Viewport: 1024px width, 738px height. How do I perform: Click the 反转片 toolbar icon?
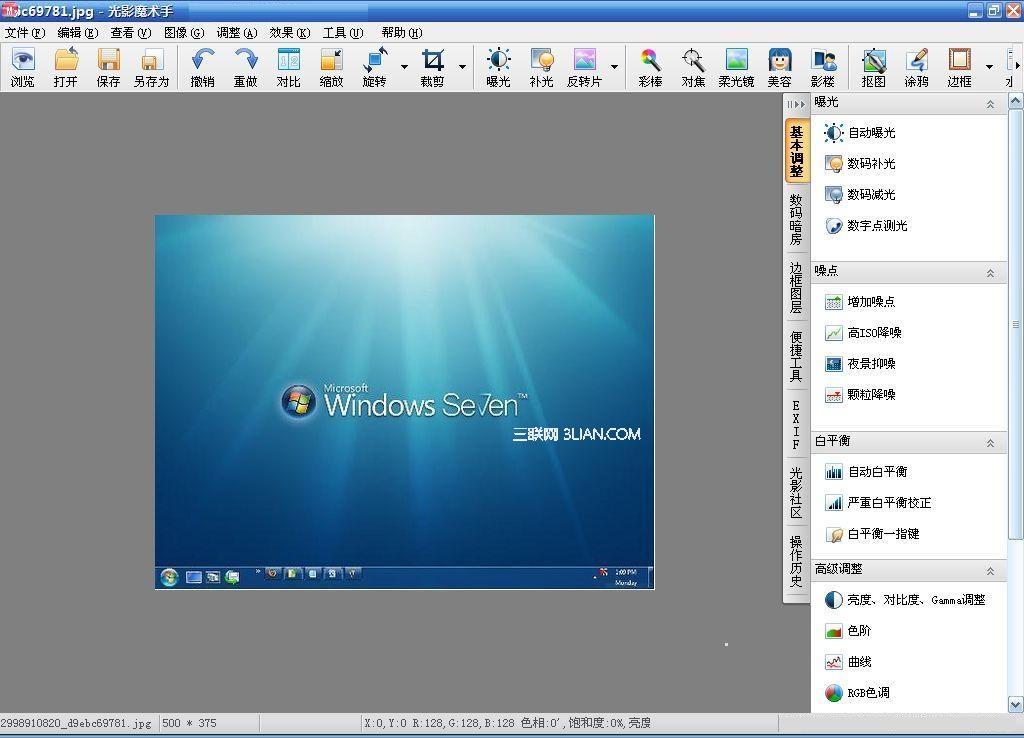[x=584, y=67]
